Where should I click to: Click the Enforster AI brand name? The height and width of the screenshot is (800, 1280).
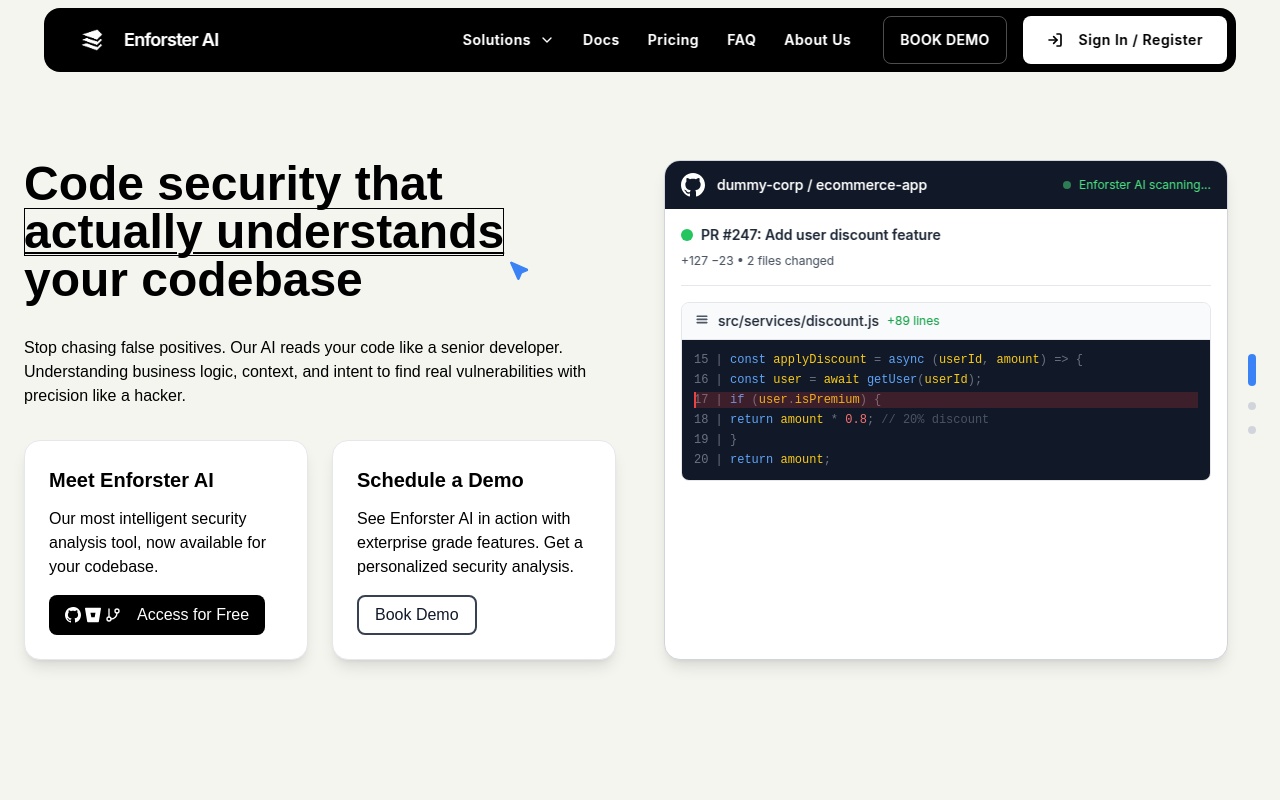point(171,40)
